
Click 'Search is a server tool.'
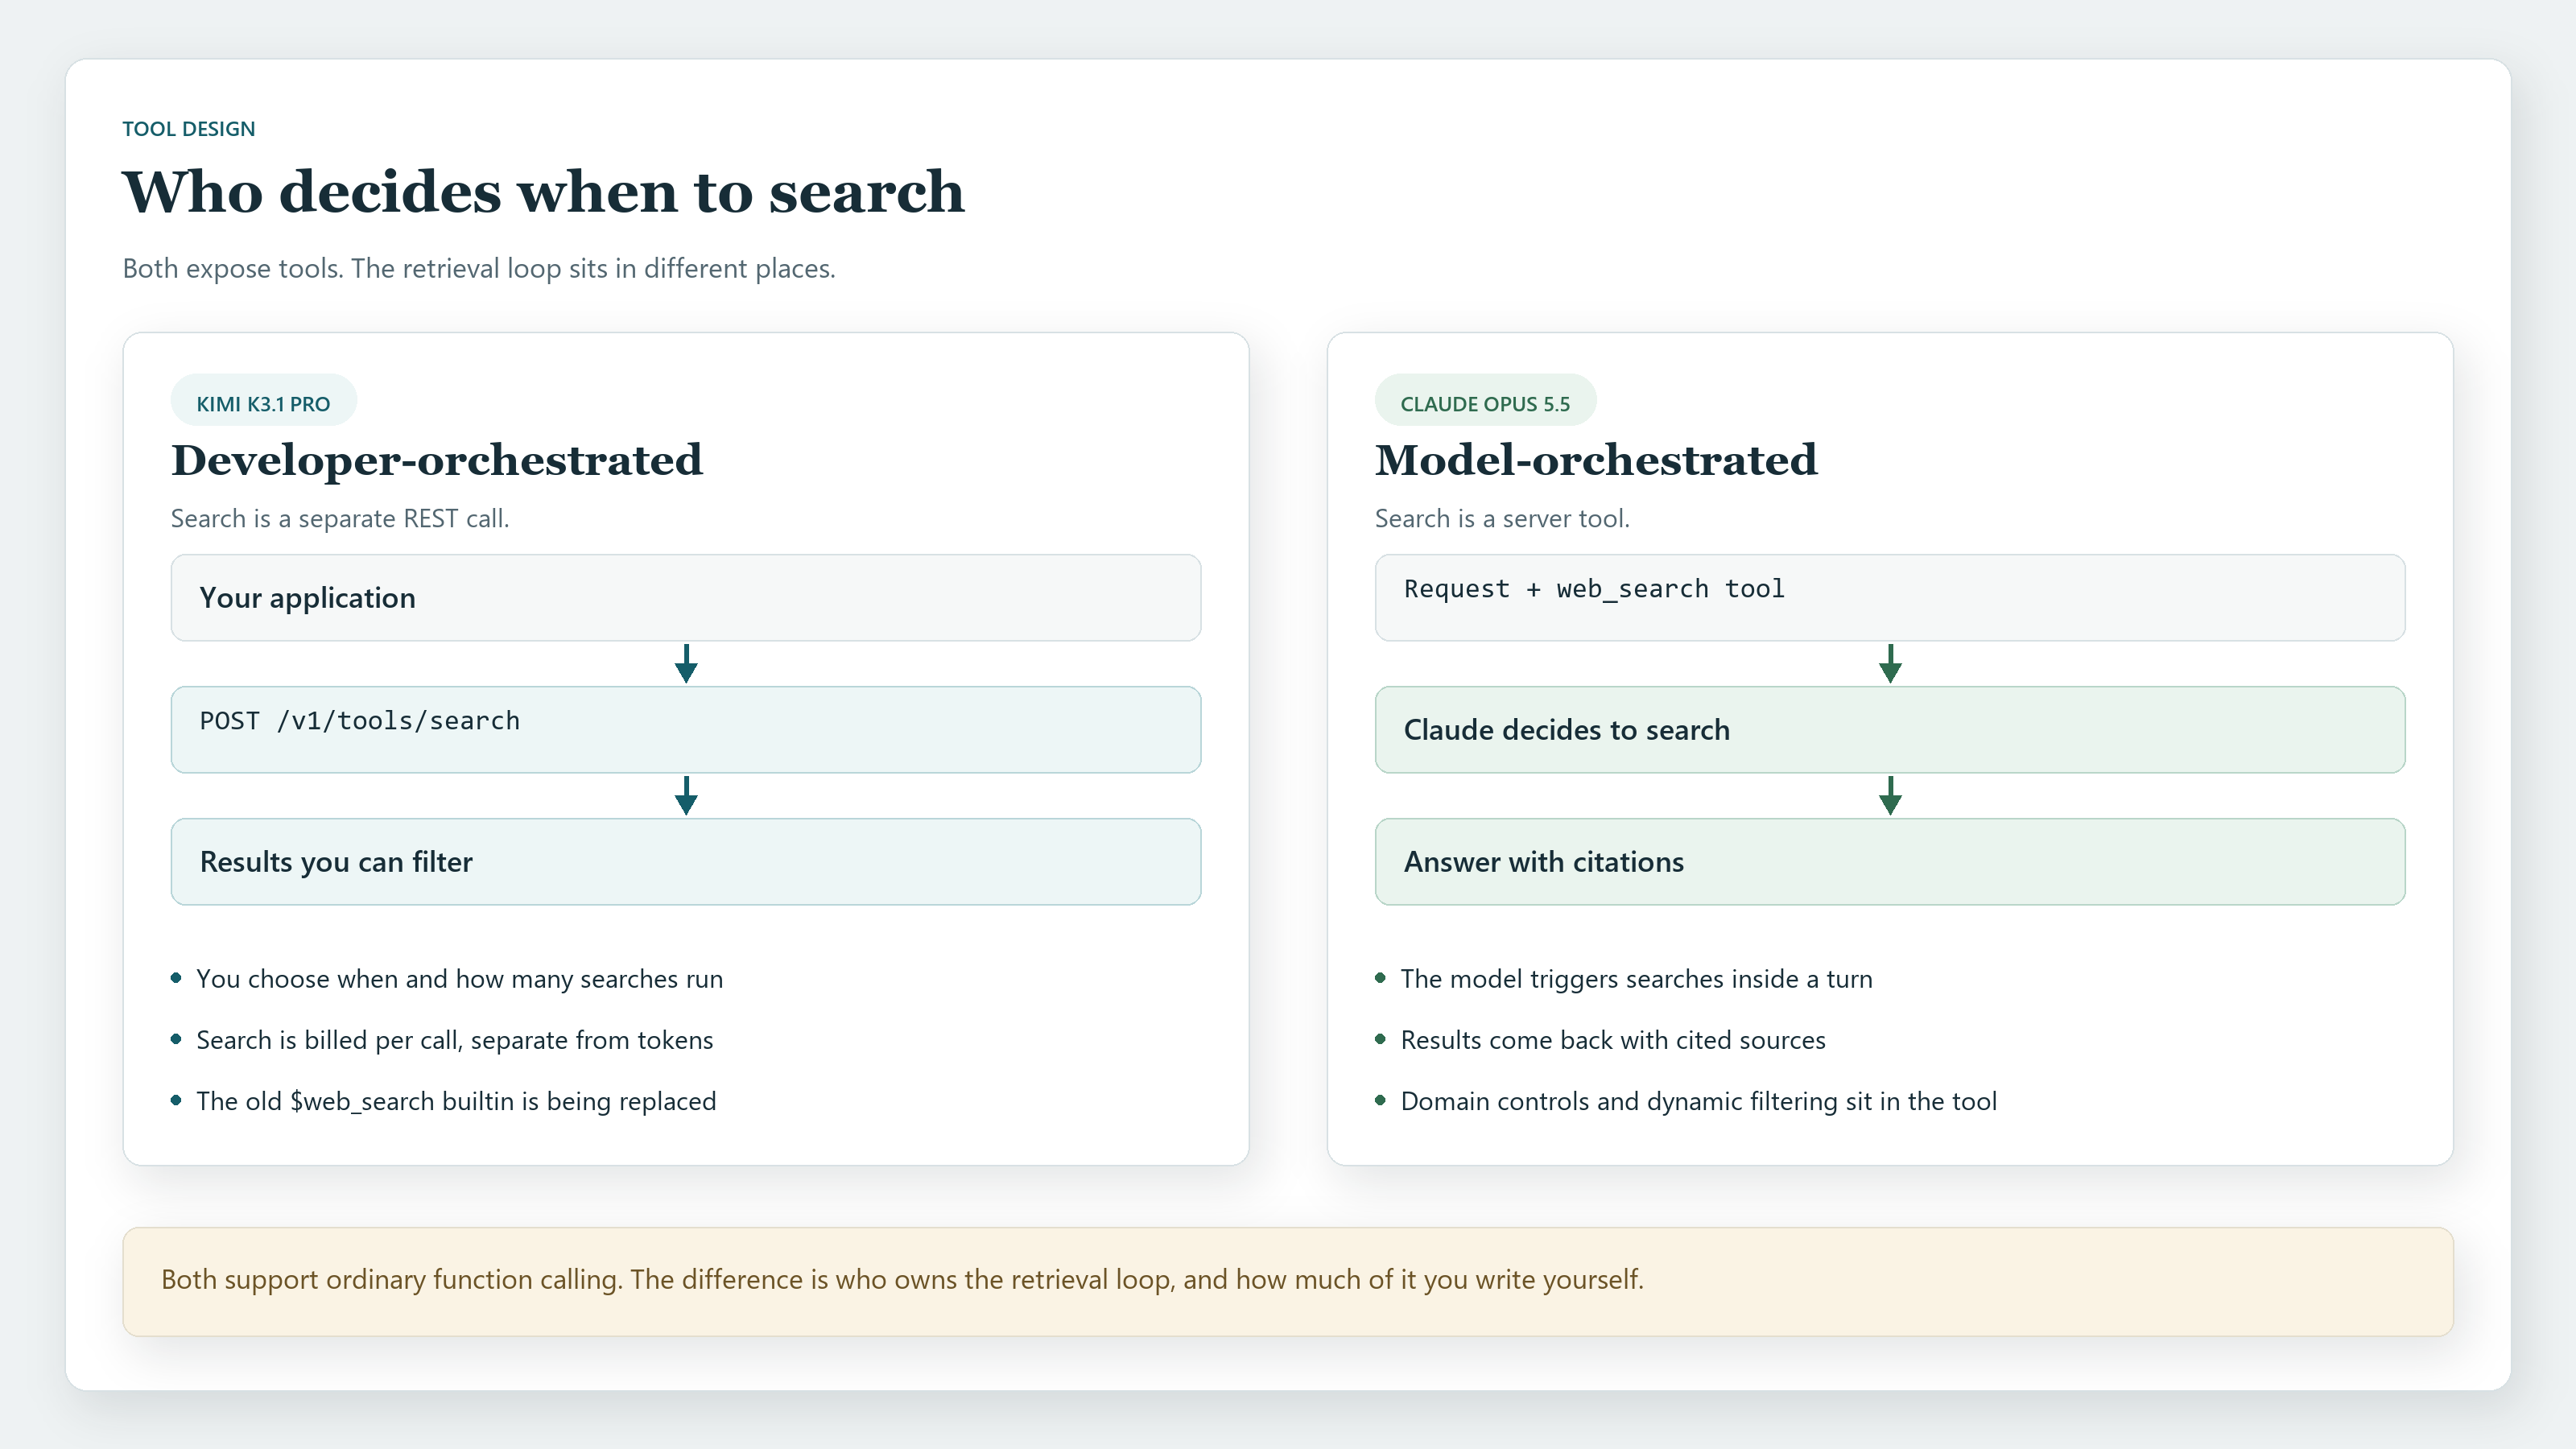coord(1502,518)
